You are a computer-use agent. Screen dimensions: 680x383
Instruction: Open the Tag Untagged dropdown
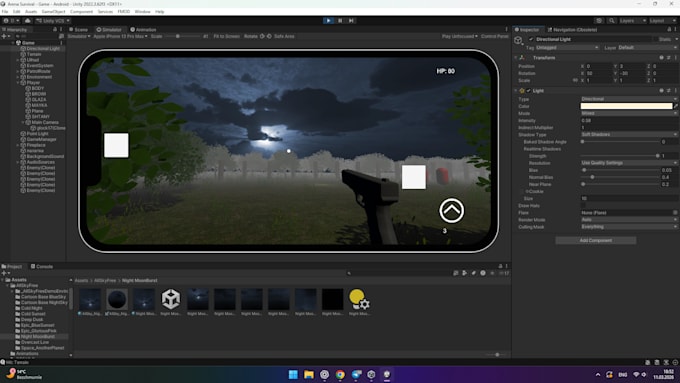point(567,47)
